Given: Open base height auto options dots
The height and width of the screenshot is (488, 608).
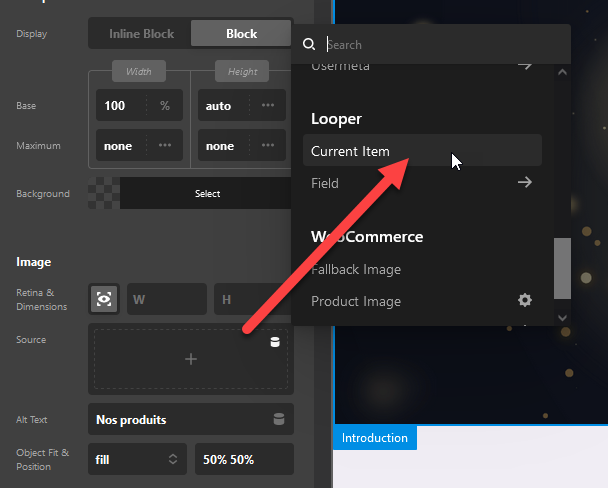Looking at the screenshot, I should click(x=268, y=105).
